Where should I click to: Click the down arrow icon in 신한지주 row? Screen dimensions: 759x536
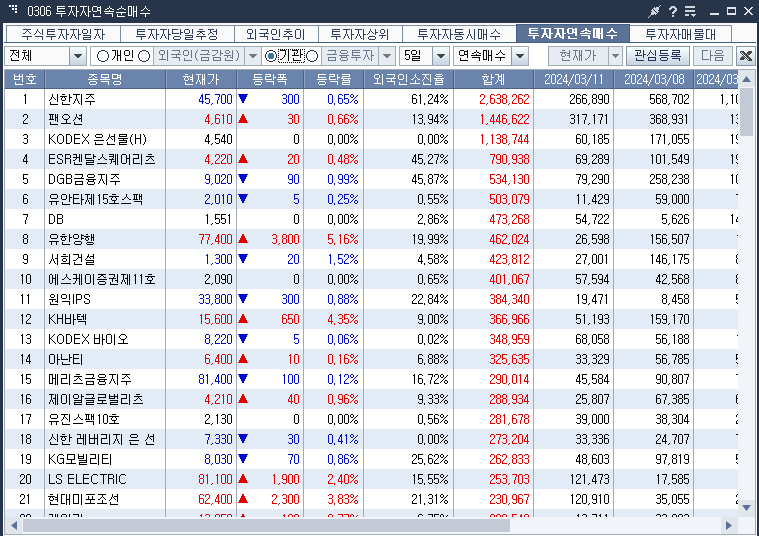click(243, 99)
